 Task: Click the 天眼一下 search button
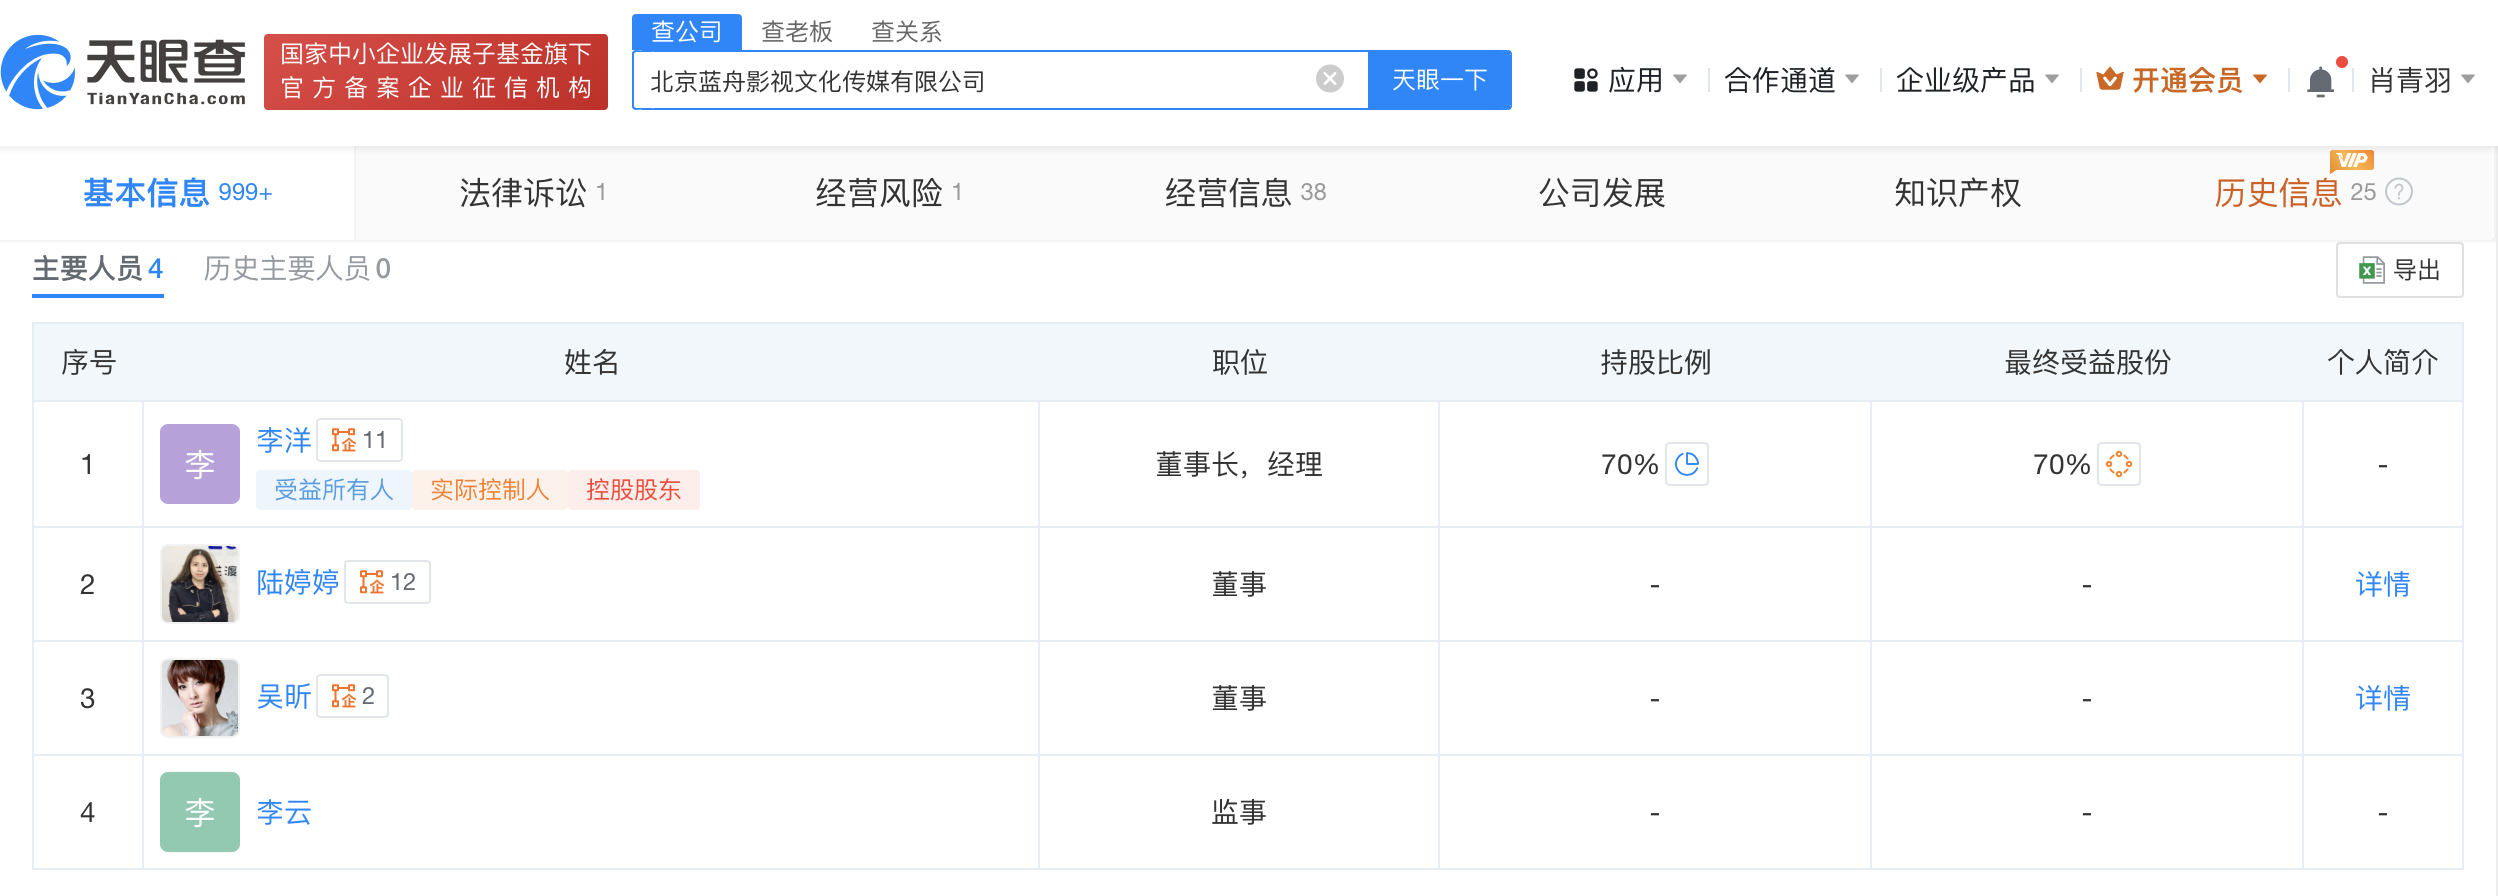pos(1439,80)
